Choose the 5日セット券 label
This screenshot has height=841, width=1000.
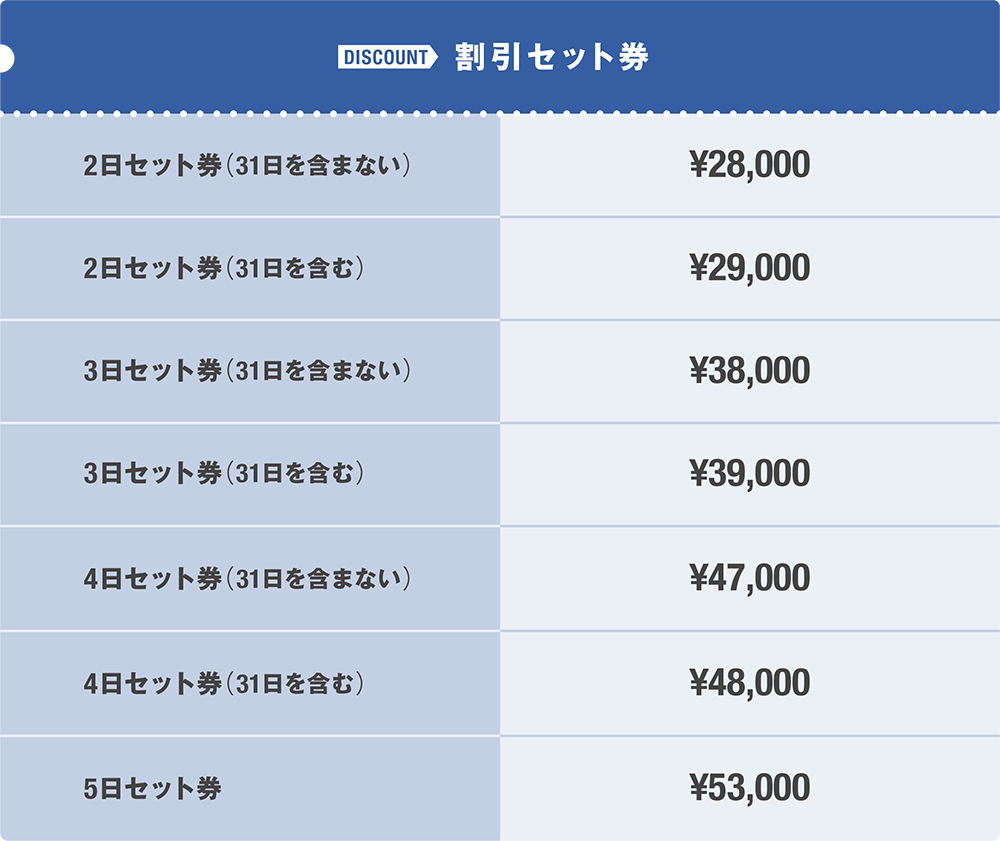point(153,788)
